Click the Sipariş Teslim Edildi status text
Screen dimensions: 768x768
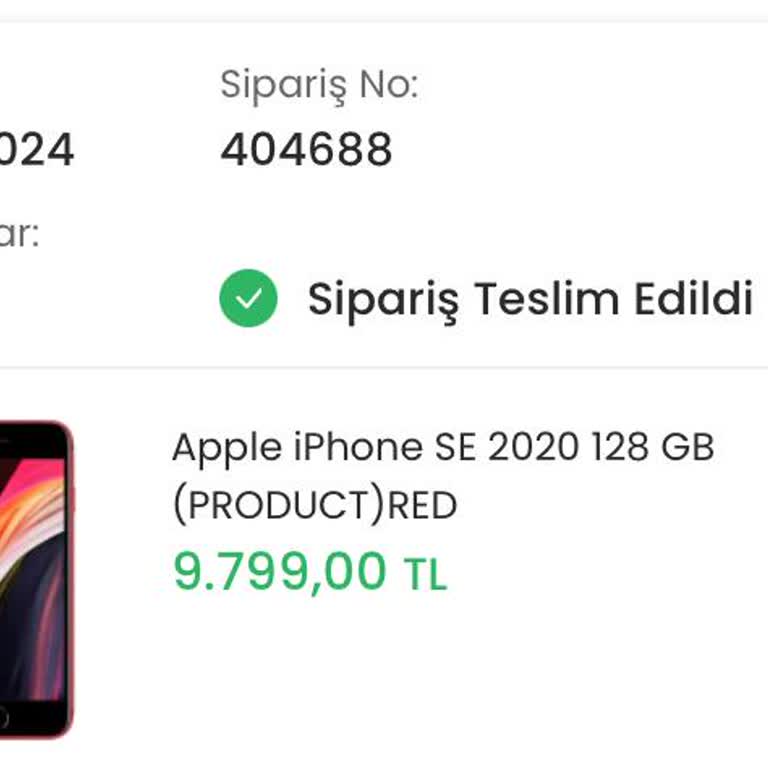click(x=529, y=298)
